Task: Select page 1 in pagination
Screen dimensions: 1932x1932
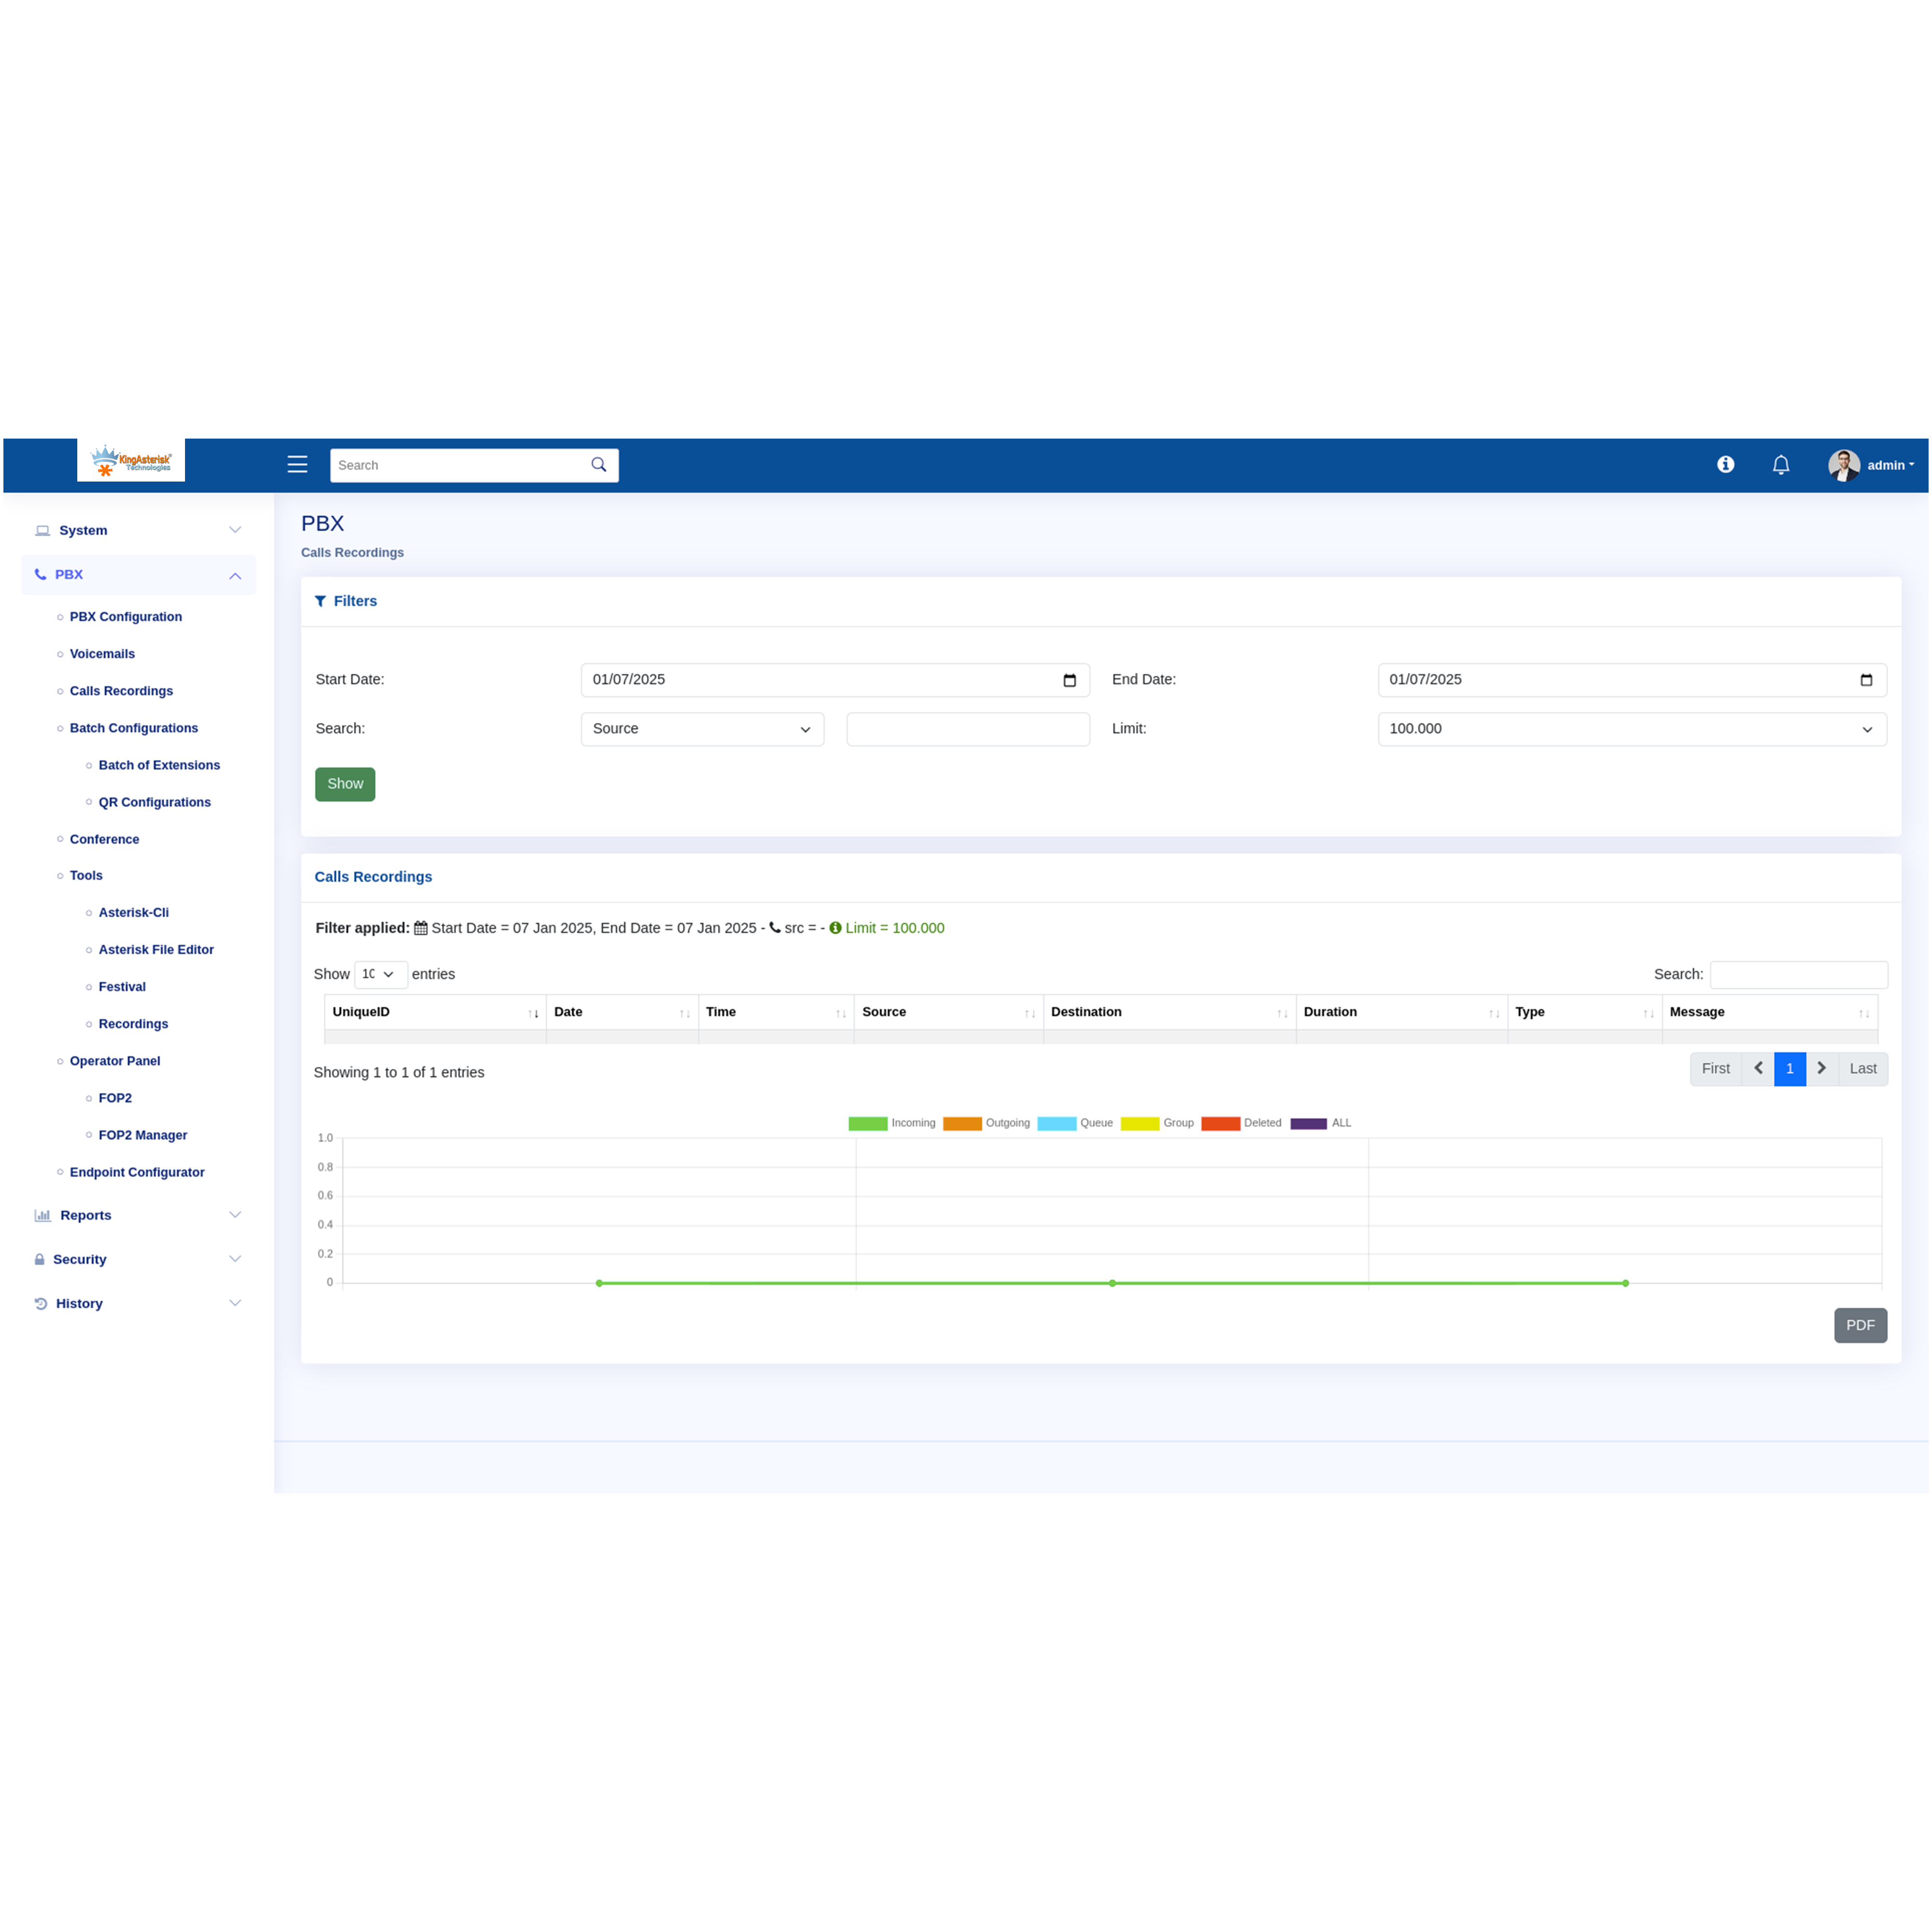Action: [1789, 1068]
